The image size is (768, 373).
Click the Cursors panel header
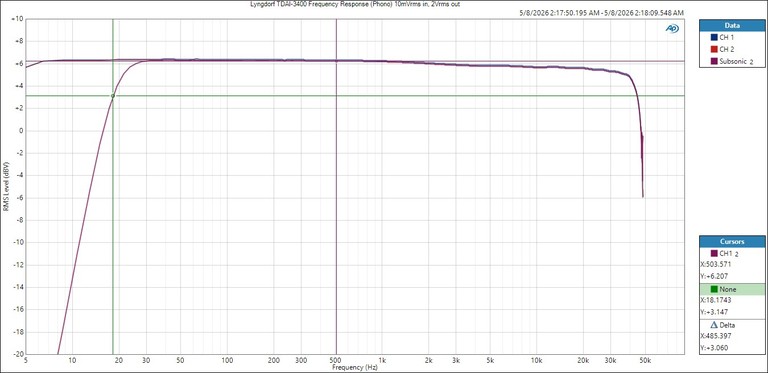pyautogui.click(x=732, y=241)
